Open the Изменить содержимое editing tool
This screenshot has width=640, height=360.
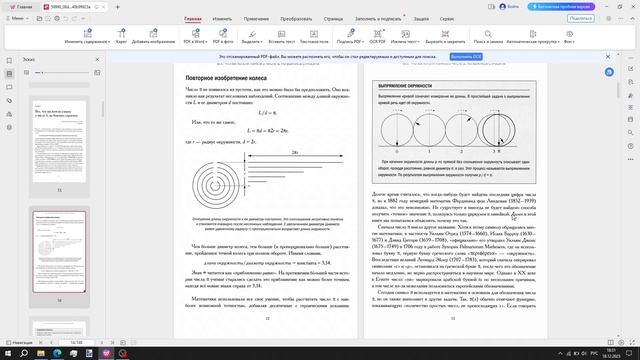[x=87, y=36]
